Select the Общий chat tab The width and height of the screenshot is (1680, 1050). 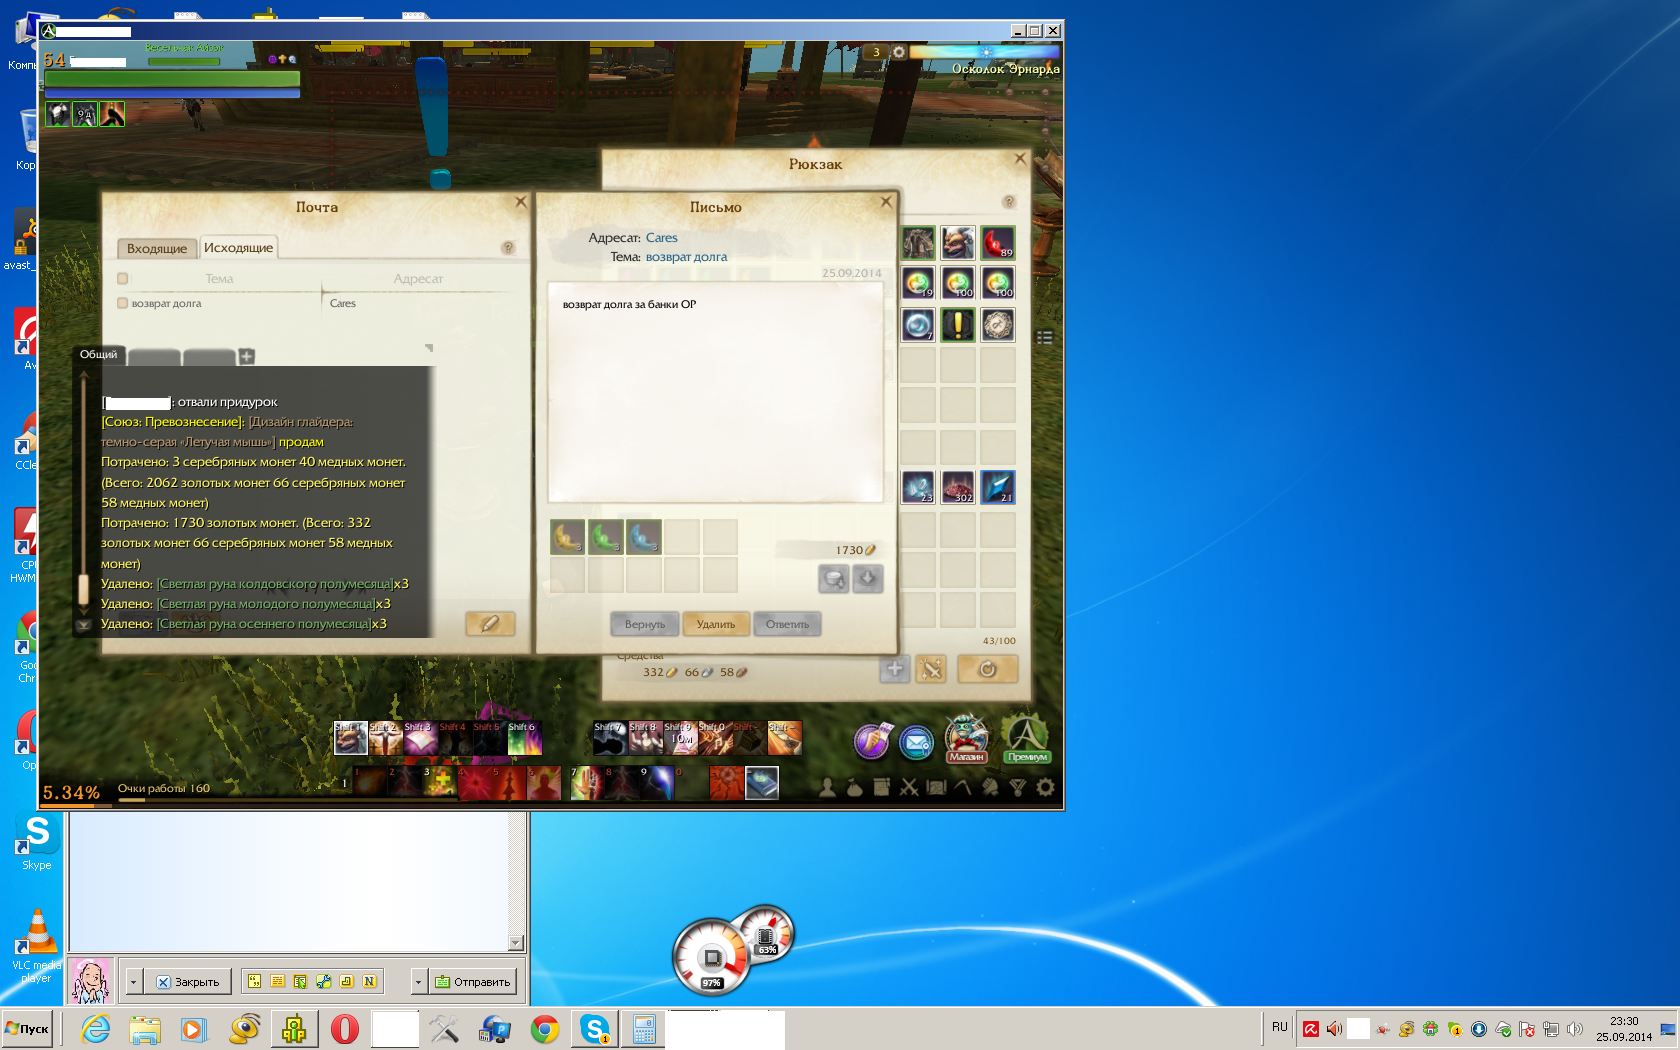pos(98,355)
